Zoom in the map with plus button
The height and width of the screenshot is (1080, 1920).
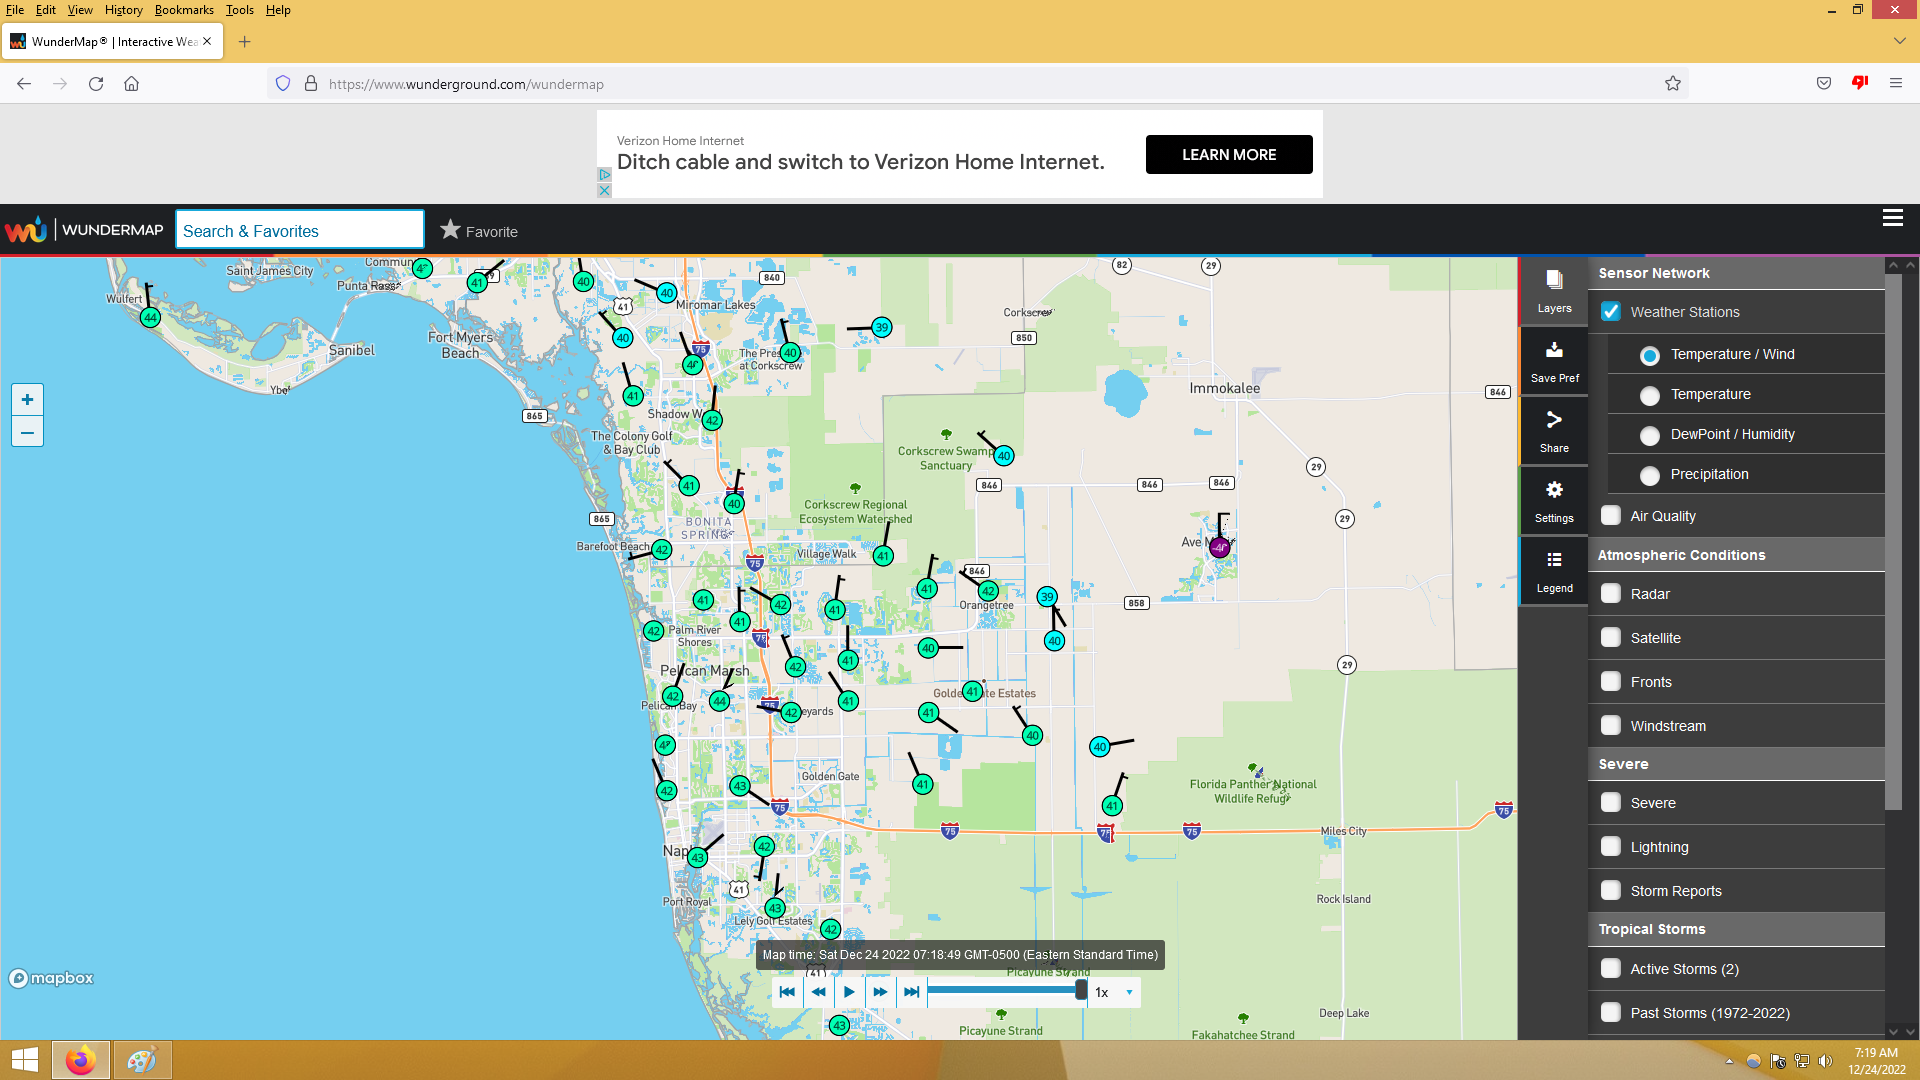point(27,400)
